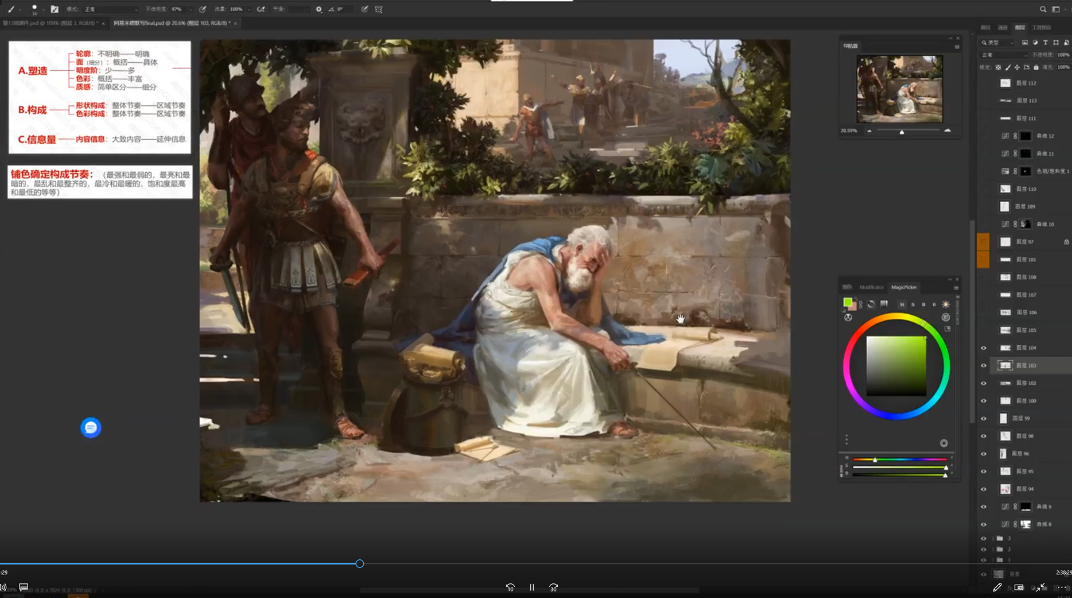The image size is (1072, 598).
Task: Enable airbrush build-up icon
Action: [x=261, y=10]
